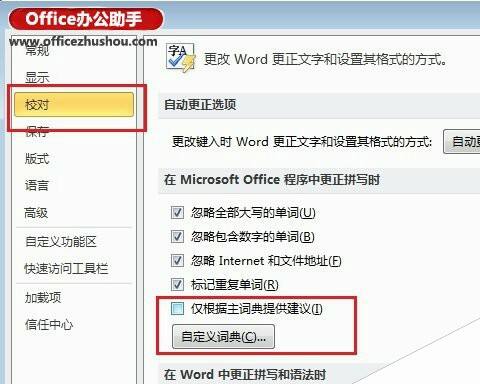The image size is (480, 384).
Task: Toggle 忽略包含数字的单词(B) checkbox
Action: 177,237
